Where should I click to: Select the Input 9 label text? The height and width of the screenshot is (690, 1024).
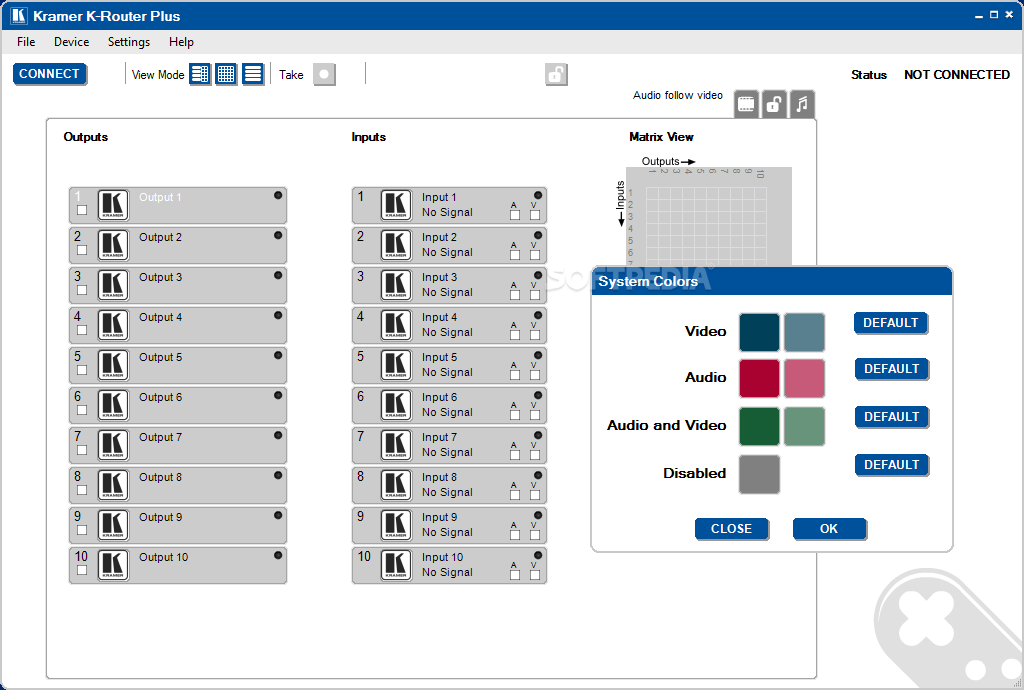[440, 517]
